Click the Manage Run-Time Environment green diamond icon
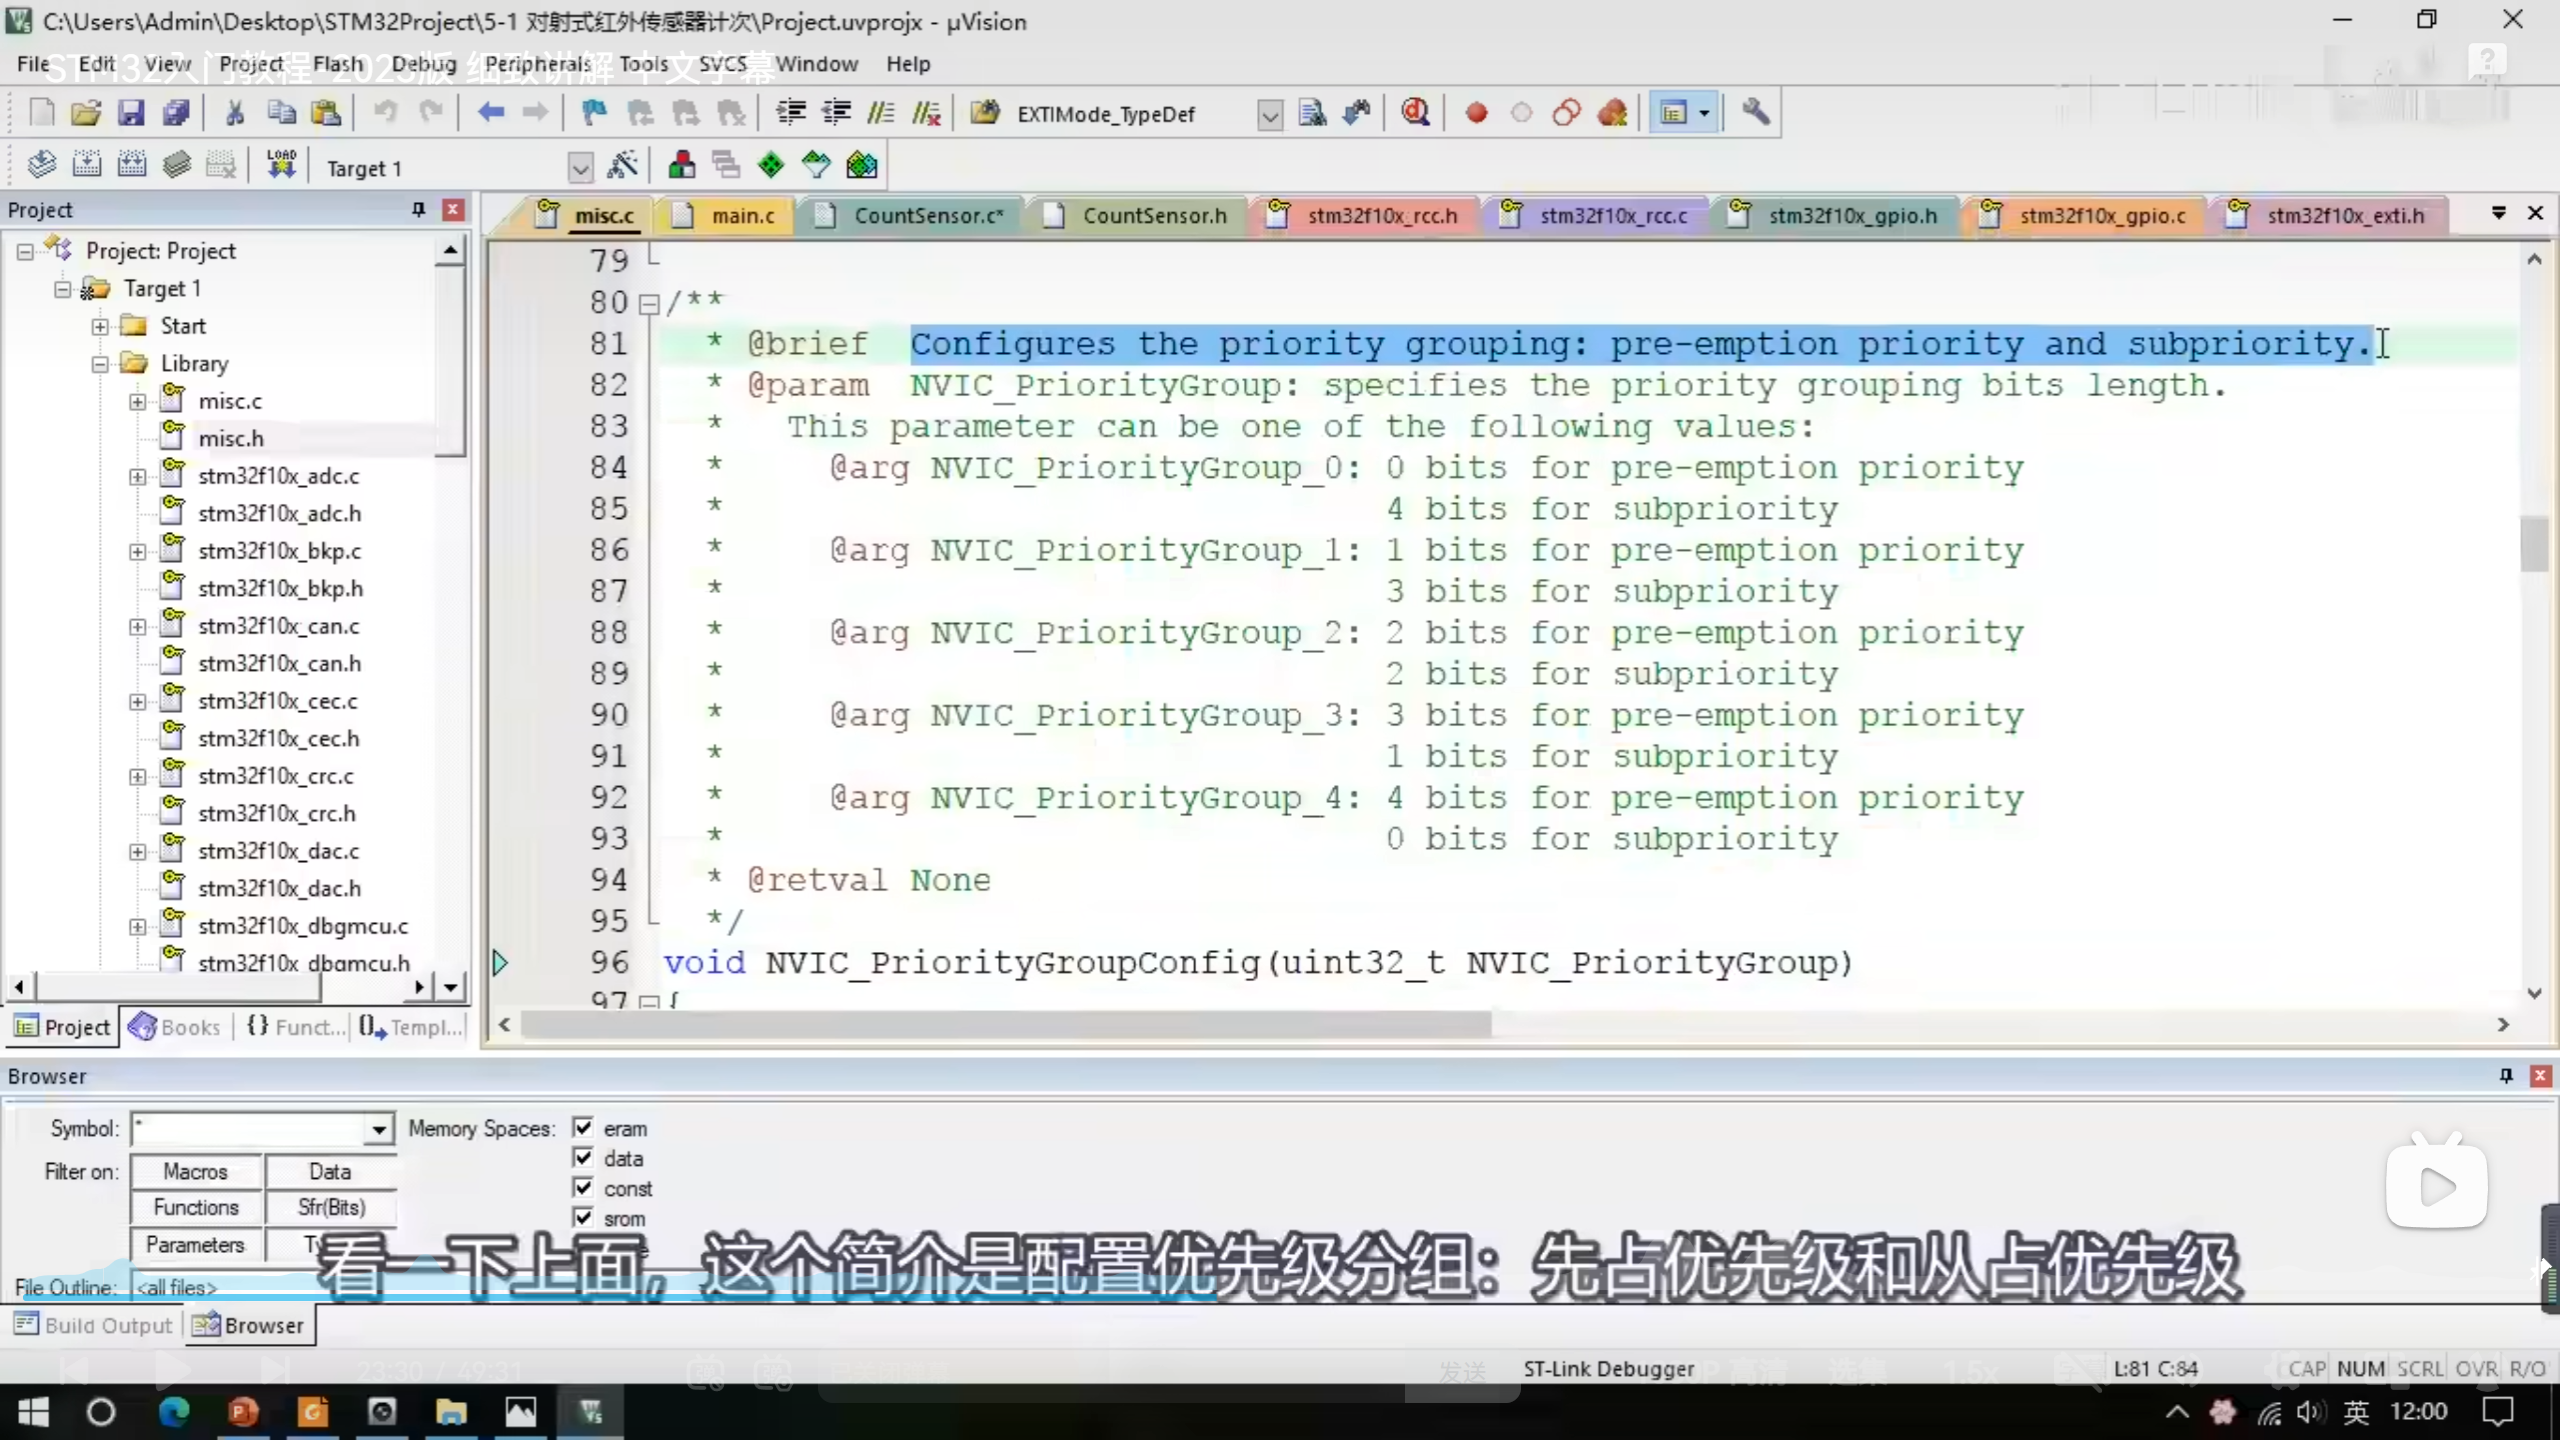The height and width of the screenshot is (1440, 2560). tap(771, 165)
